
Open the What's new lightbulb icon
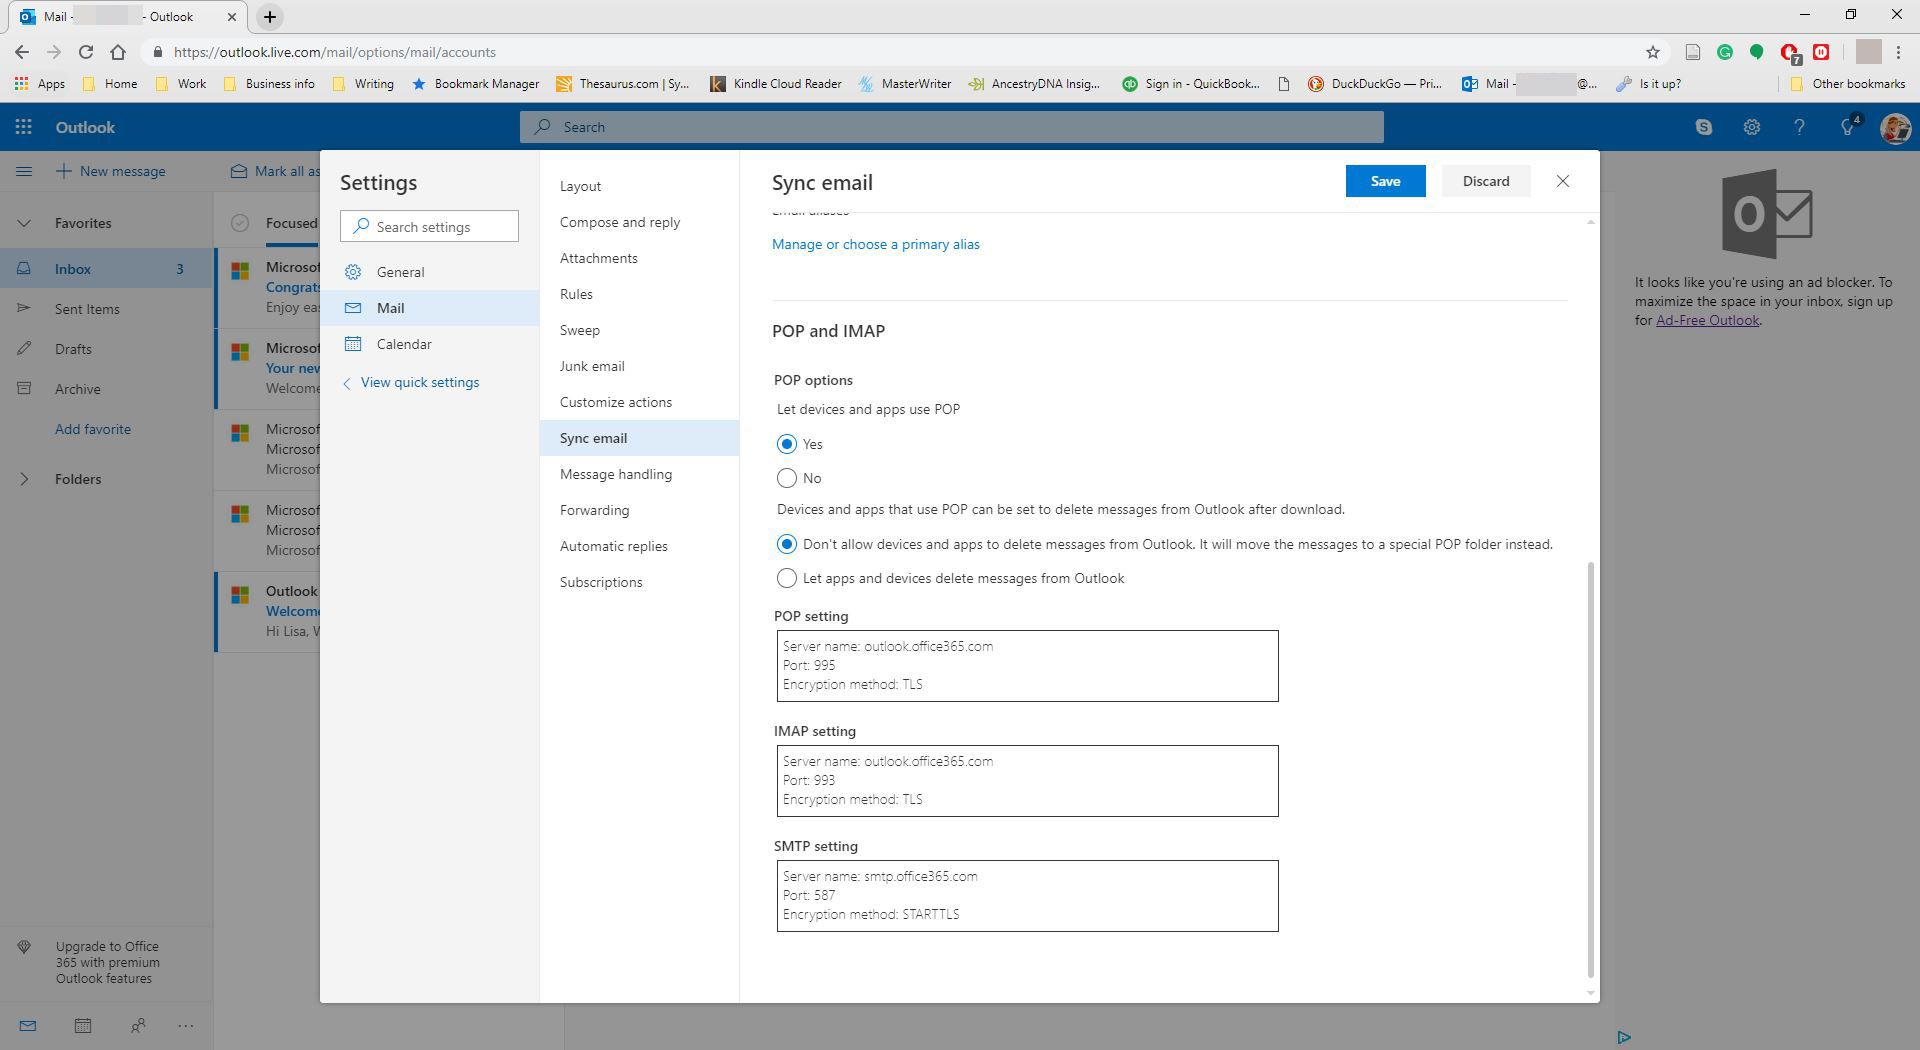(1848, 127)
